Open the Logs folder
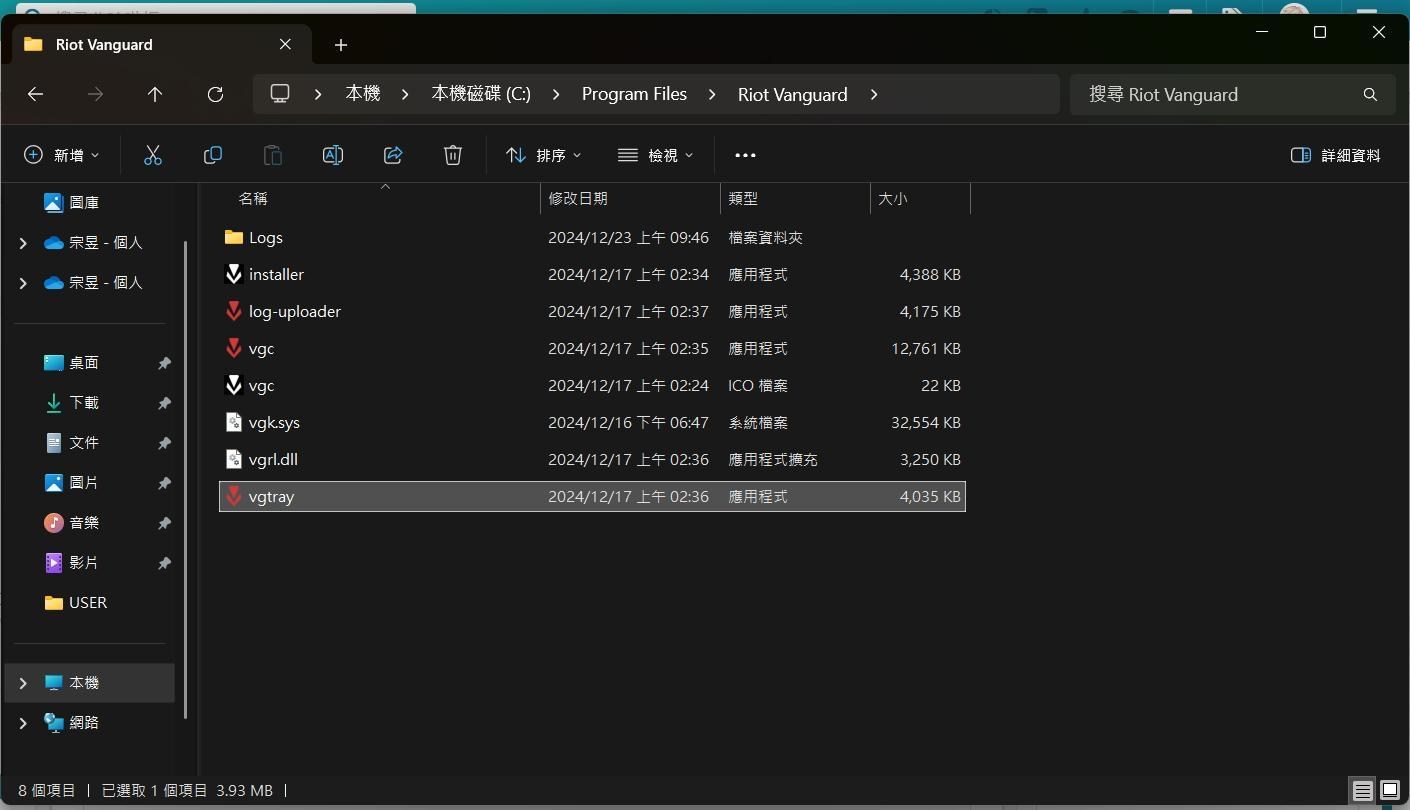1410x810 pixels. 266,237
